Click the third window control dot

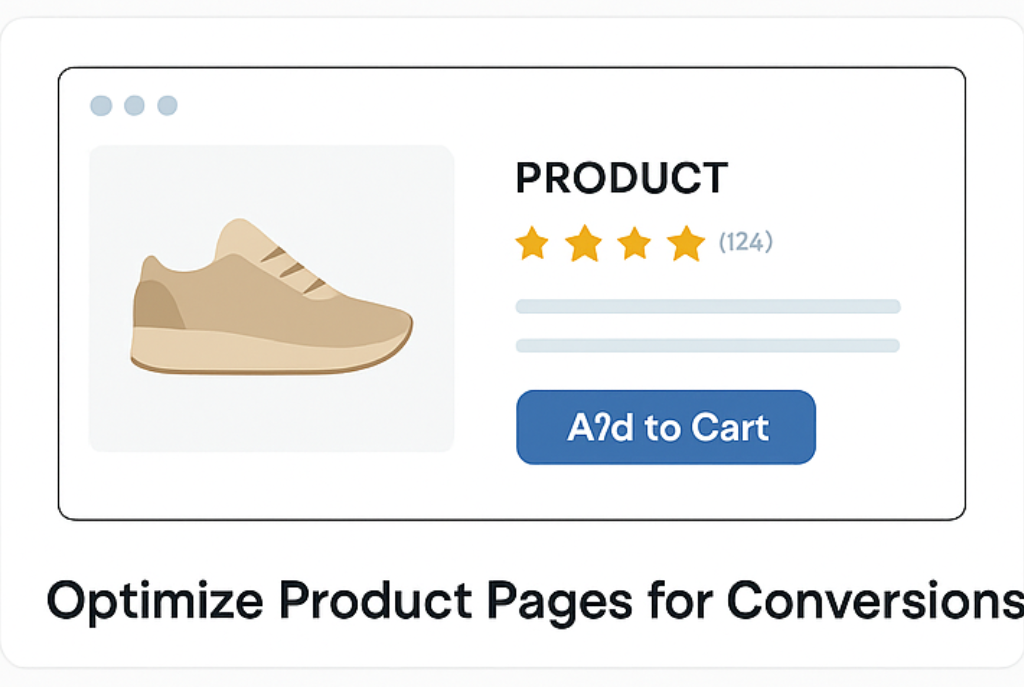click(x=168, y=105)
